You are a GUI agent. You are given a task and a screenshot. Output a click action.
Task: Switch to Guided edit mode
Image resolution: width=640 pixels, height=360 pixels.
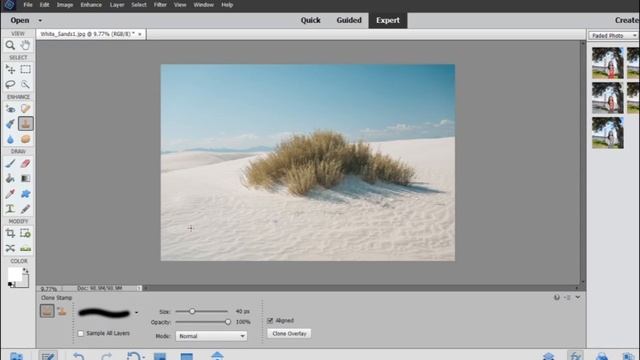coord(349,20)
